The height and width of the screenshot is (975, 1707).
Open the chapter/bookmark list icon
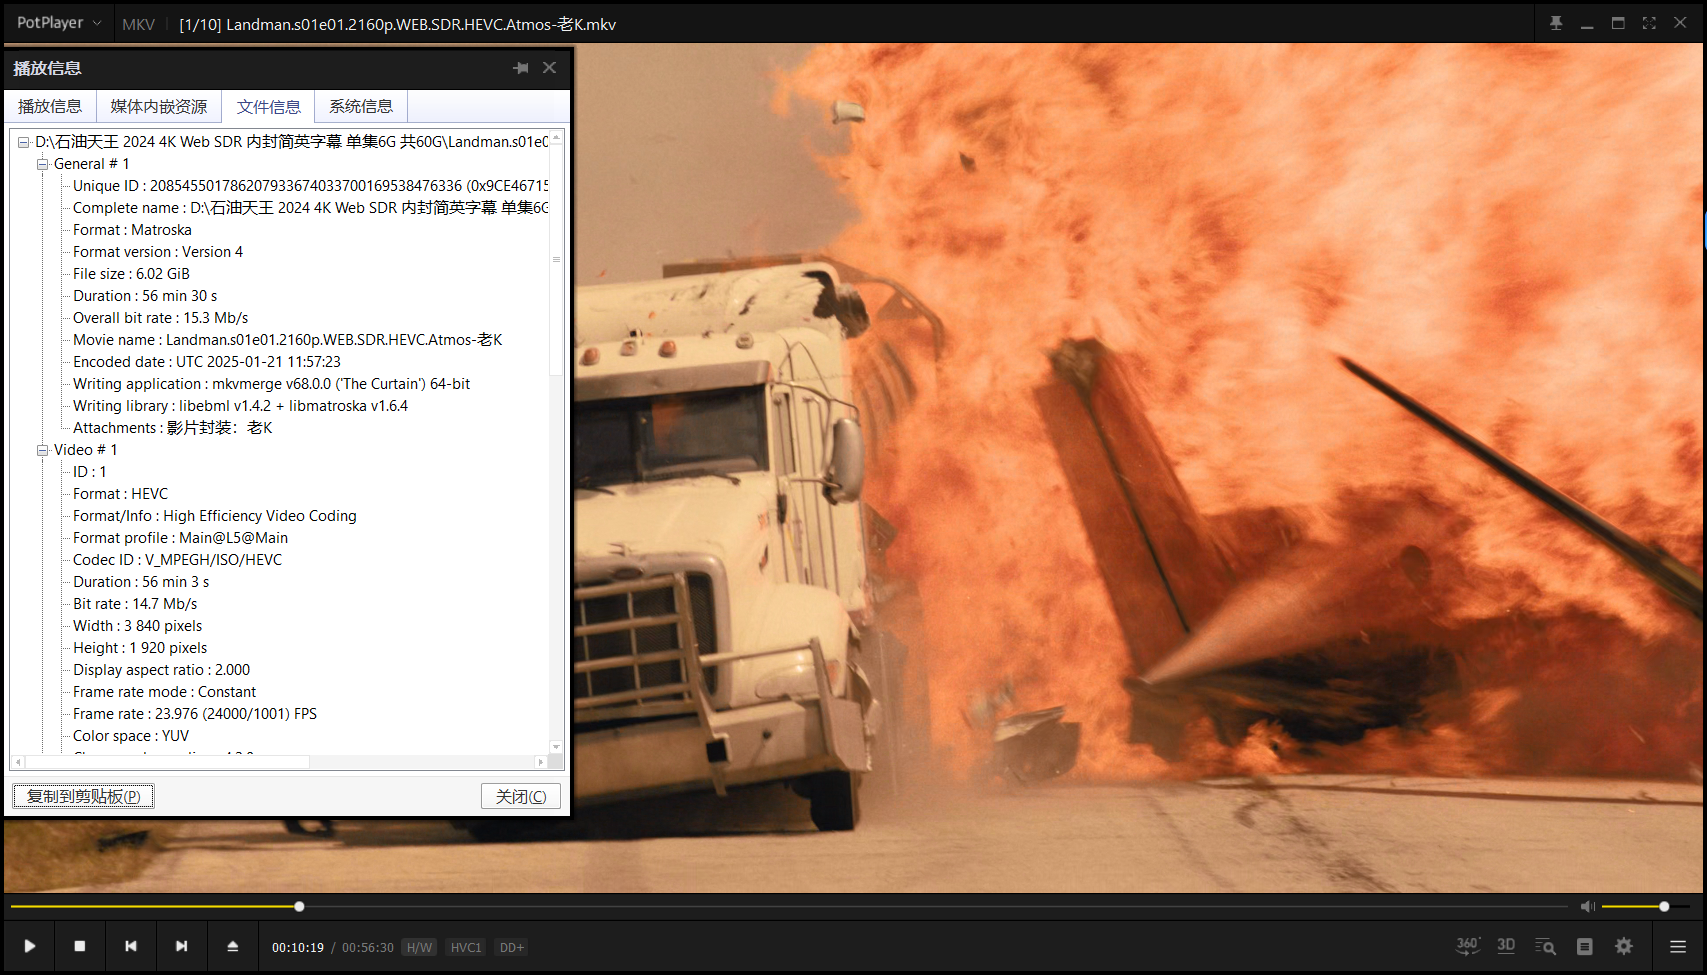(x=1585, y=946)
